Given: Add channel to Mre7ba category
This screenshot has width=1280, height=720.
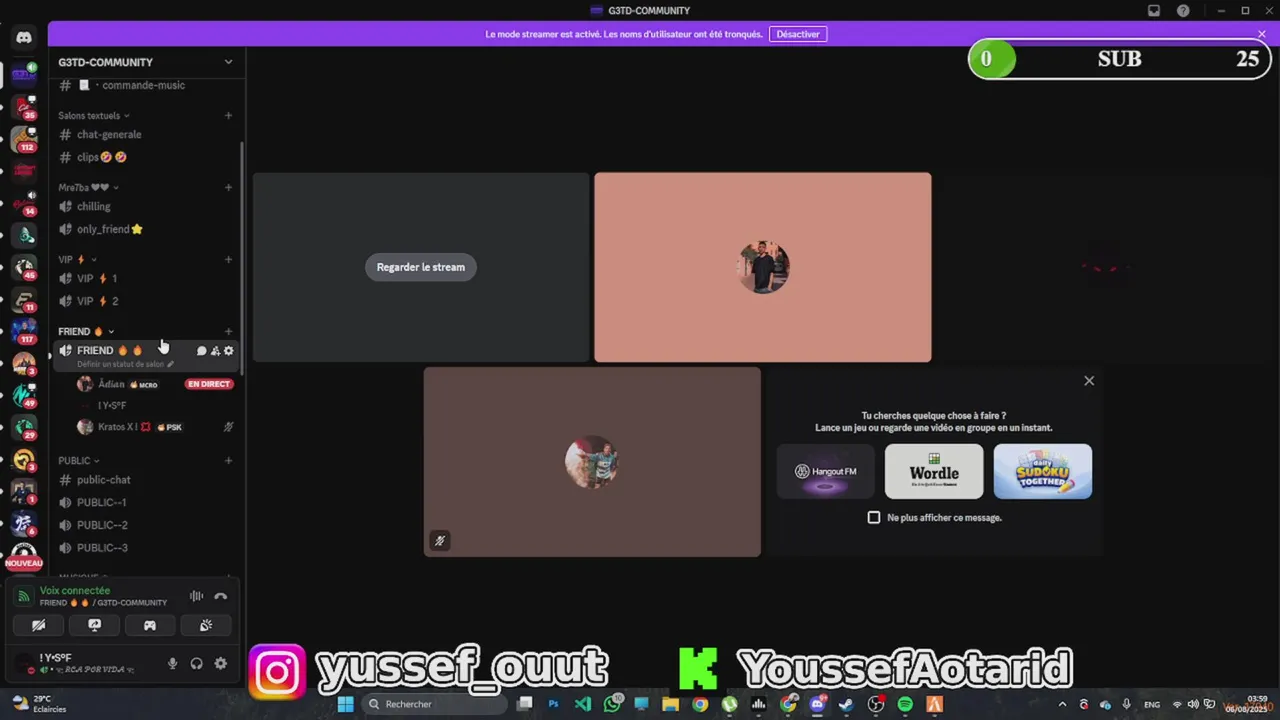Looking at the screenshot, I should [x=228, y=188].
